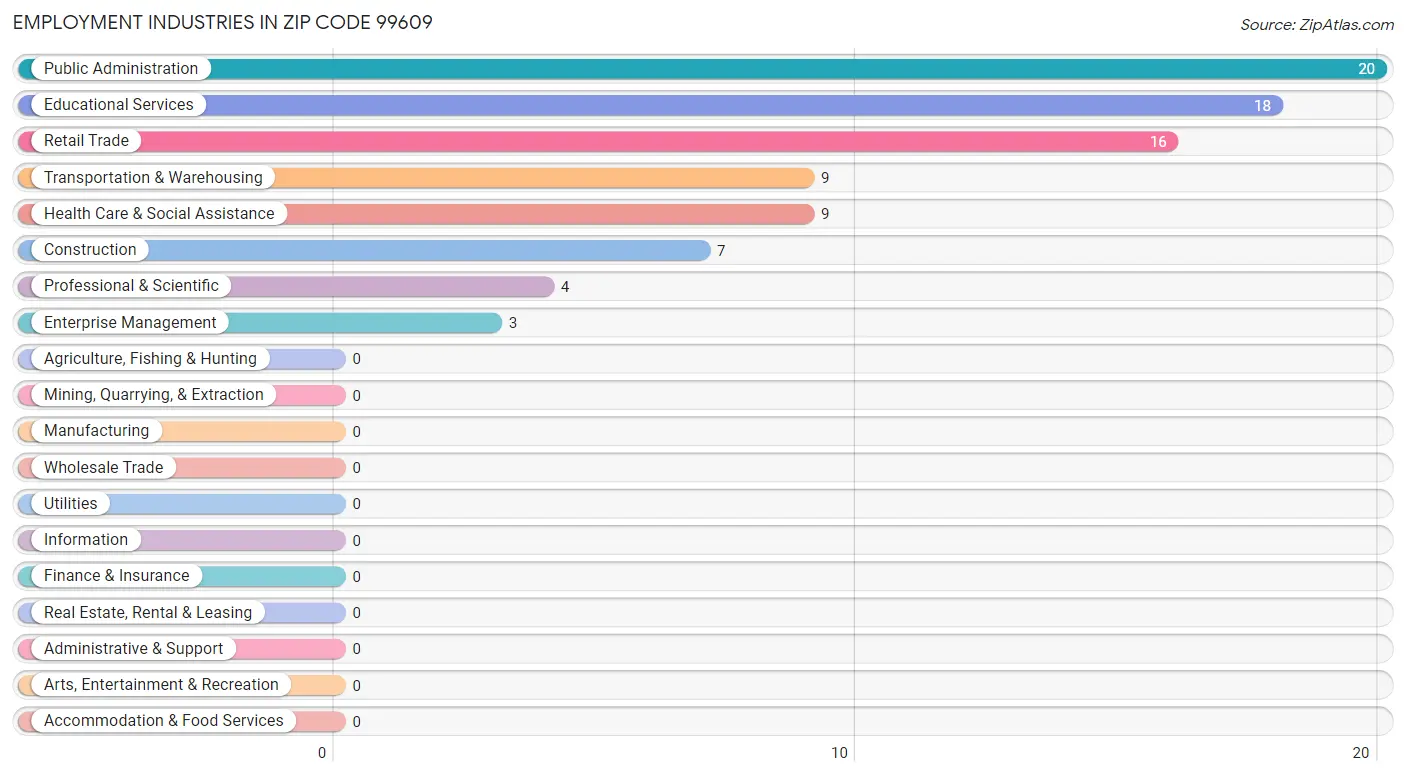1406x776 pixels.
Task: Click the x-axis tick label 20
Action: (1360, 754)
